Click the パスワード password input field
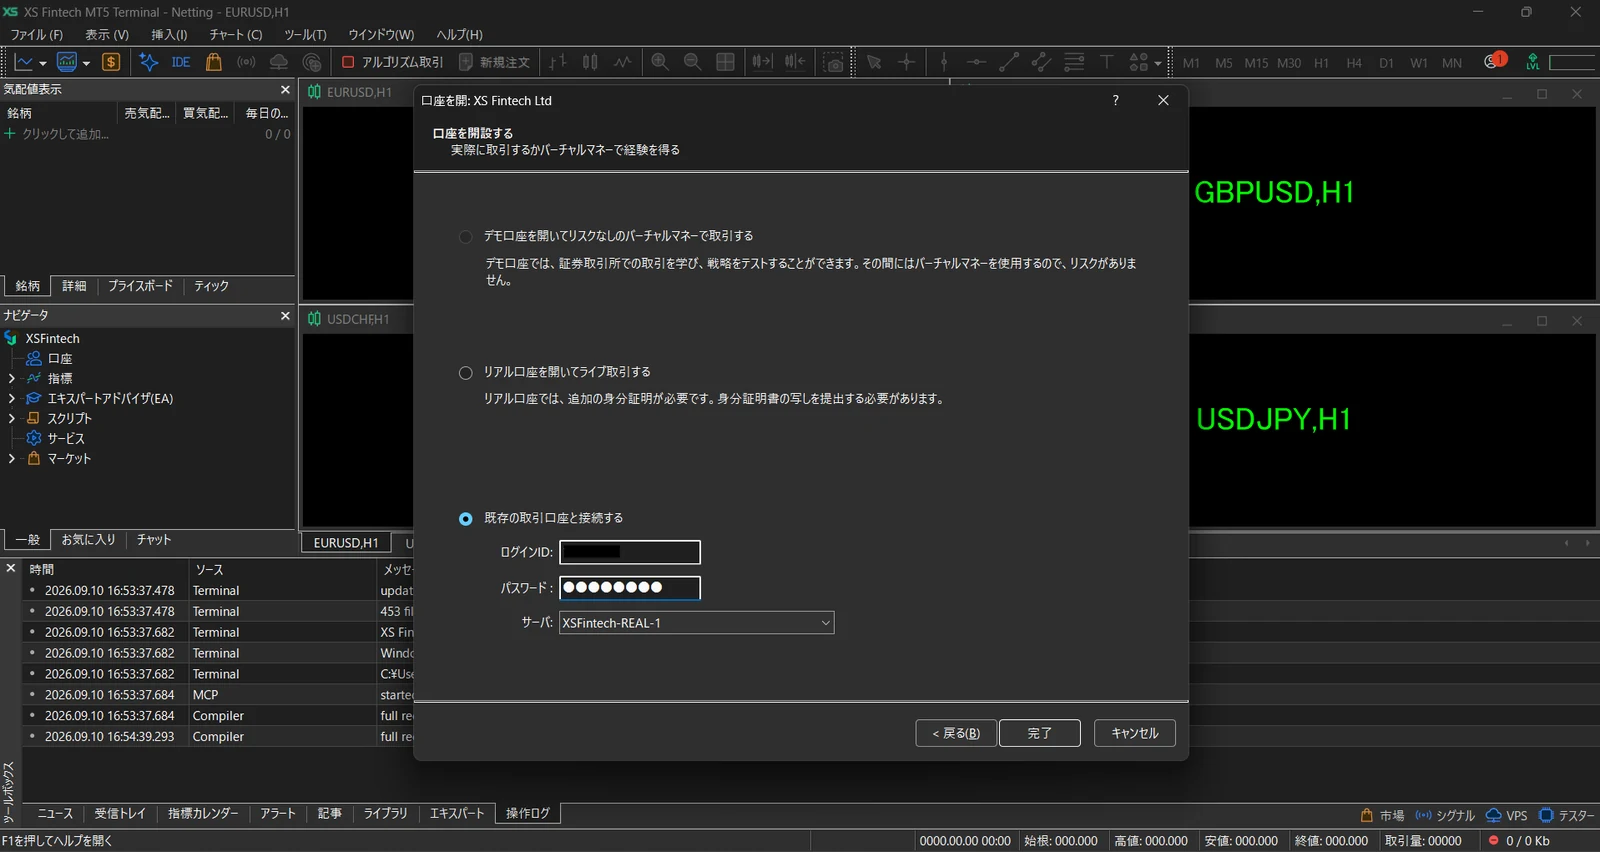 [x=630, y=588]
